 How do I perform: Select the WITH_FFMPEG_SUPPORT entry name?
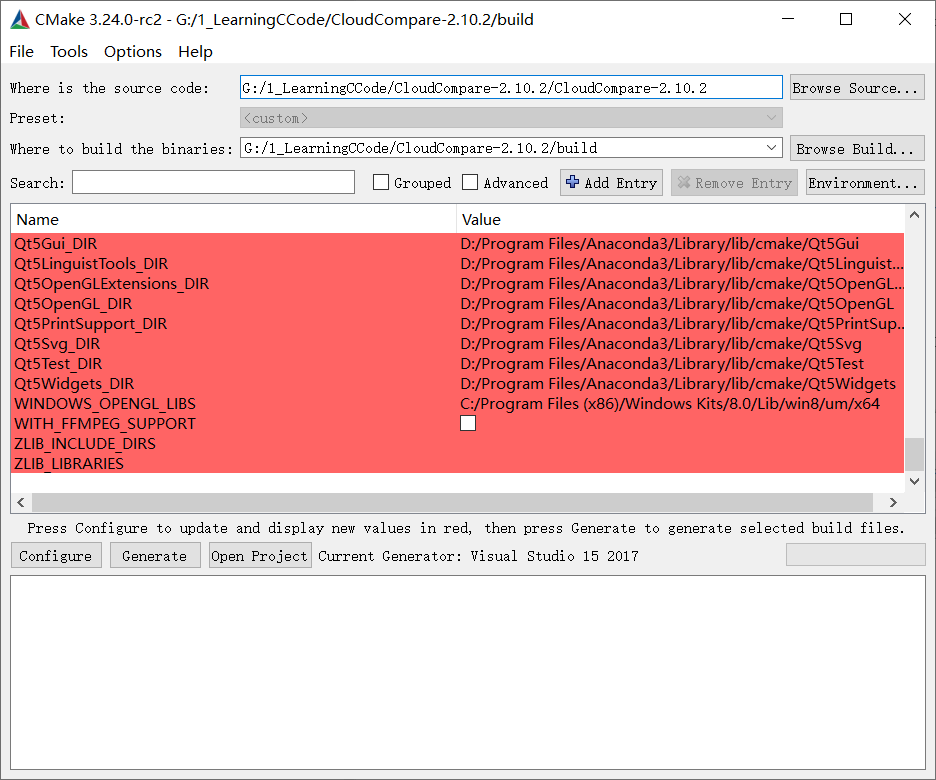click(x=104, y=424)
